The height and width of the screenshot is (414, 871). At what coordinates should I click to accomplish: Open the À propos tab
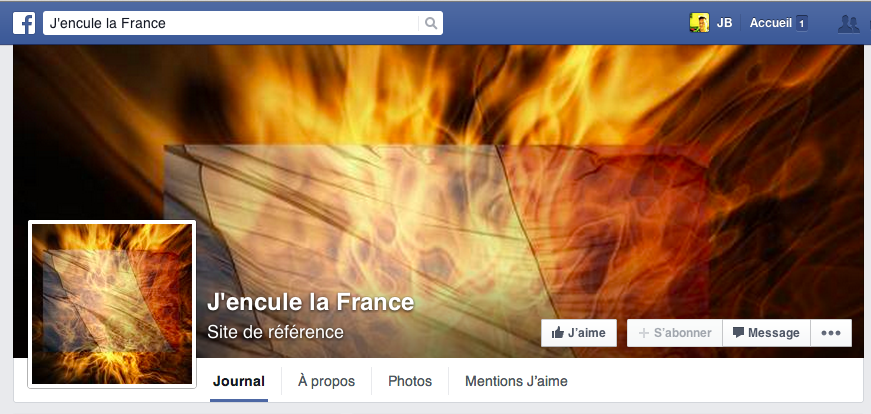click(326, 381)
